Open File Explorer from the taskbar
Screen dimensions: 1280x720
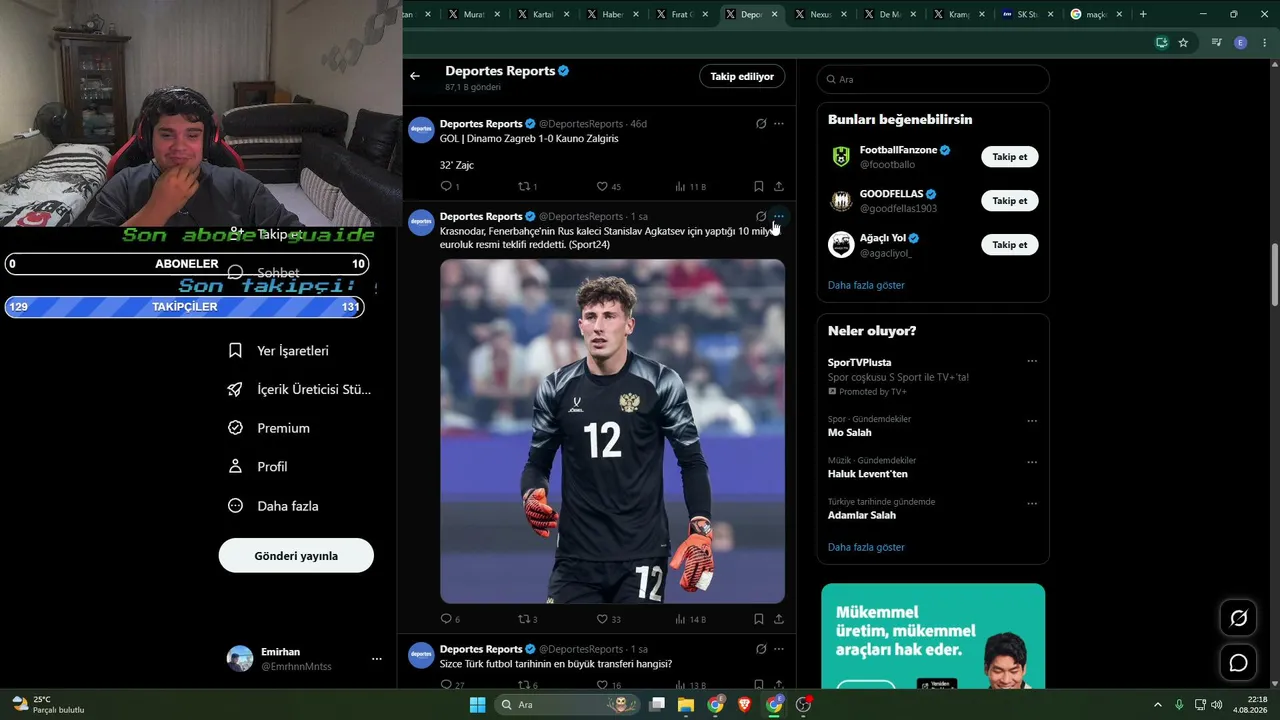click(686, 704)
